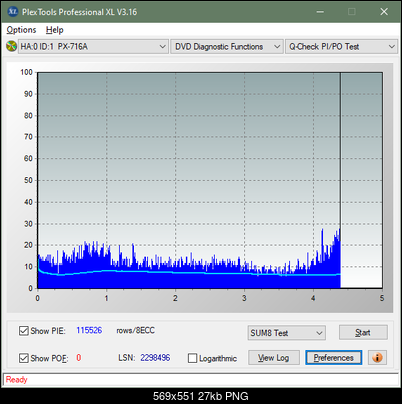The width and height of the screenshot is (402, 404).
Task: Click the orange info icon button
Action: pos(377,358)
